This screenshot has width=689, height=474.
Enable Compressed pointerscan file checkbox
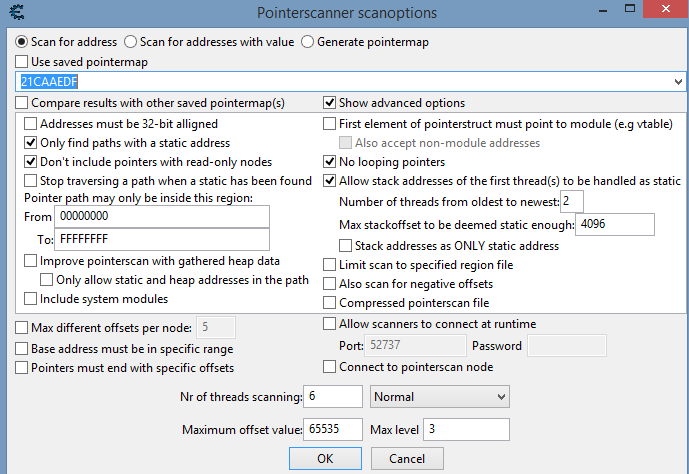pyautogui.click(x=331, y=303)
